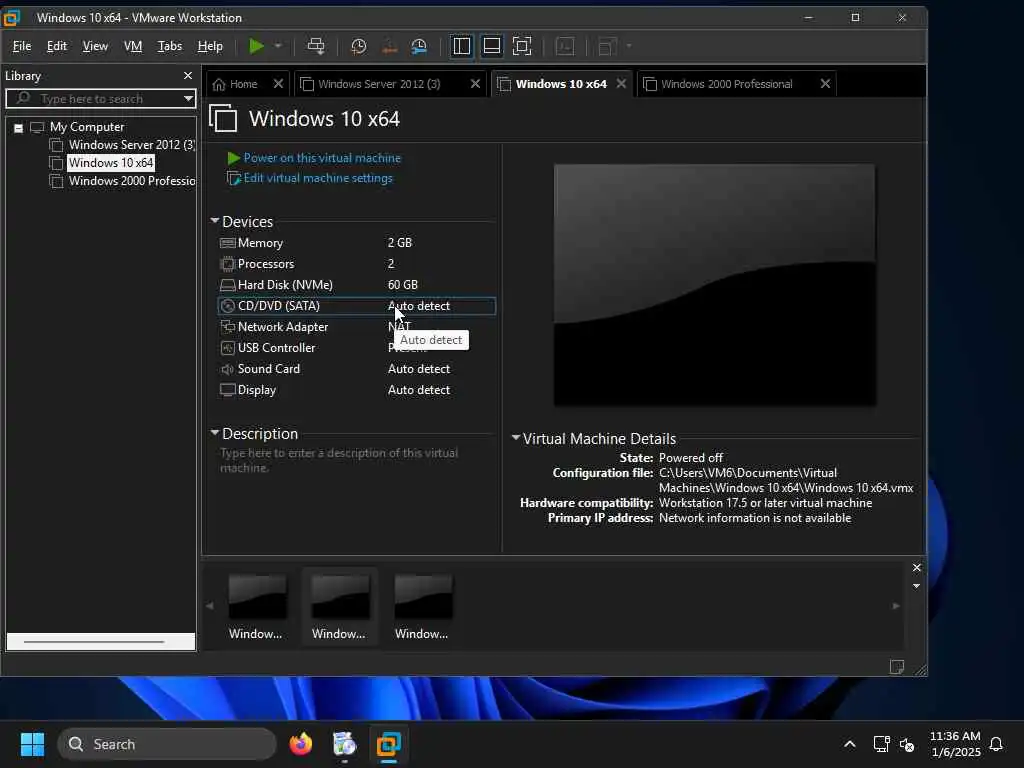1024x768 pixels.
Task: Click the Hard Disk (NVMe) device icon
Action: click(x=227, y=285)
